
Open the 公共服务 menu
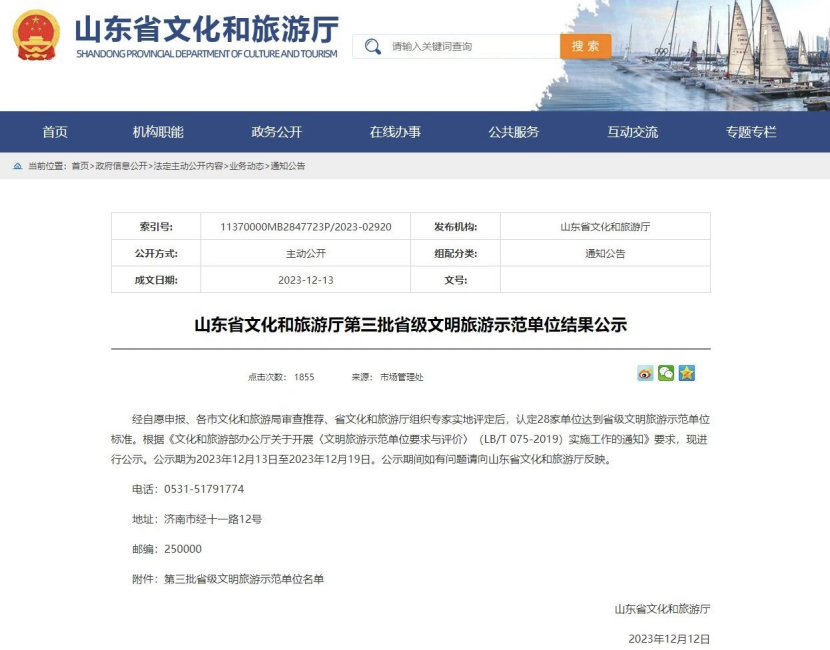[x=513, y=132]
